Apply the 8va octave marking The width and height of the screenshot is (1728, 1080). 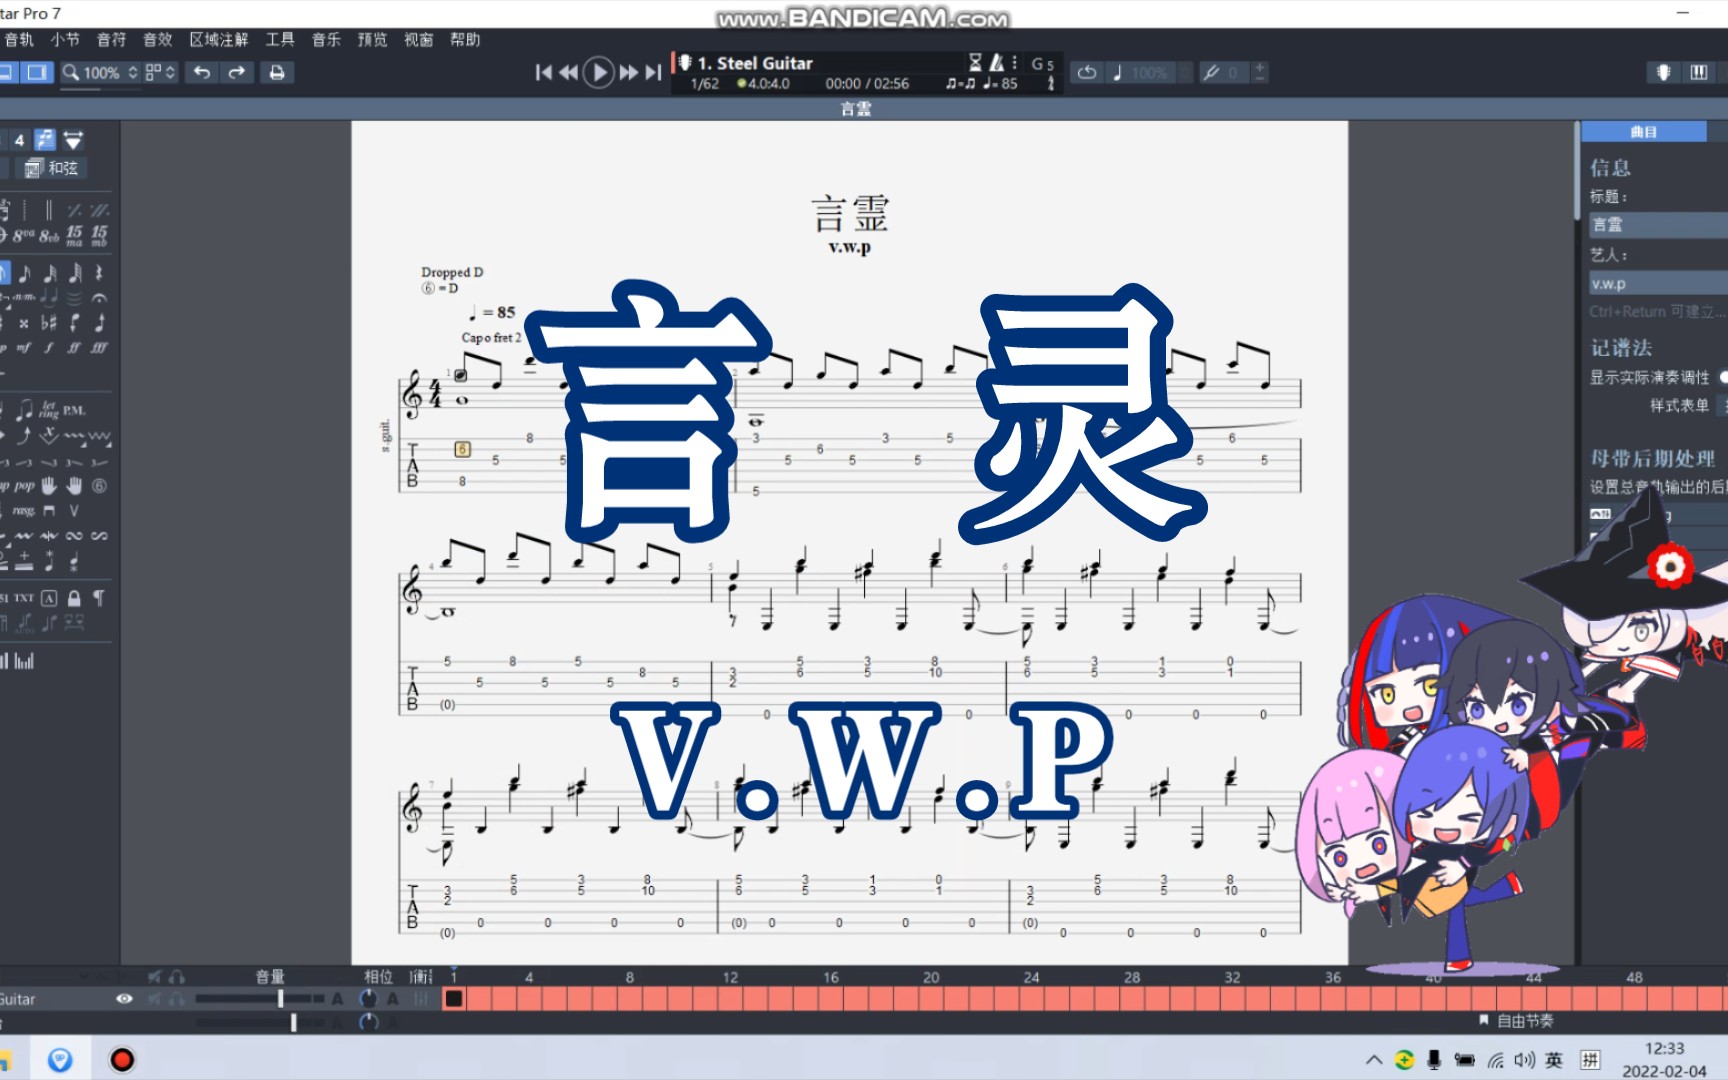tap(22, 236)
